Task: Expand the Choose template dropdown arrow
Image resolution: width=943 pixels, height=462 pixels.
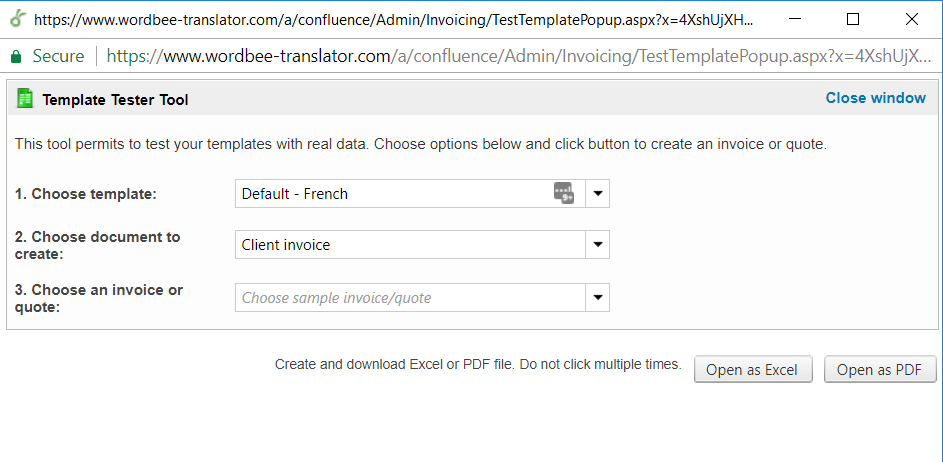Action: click(597, 194)
